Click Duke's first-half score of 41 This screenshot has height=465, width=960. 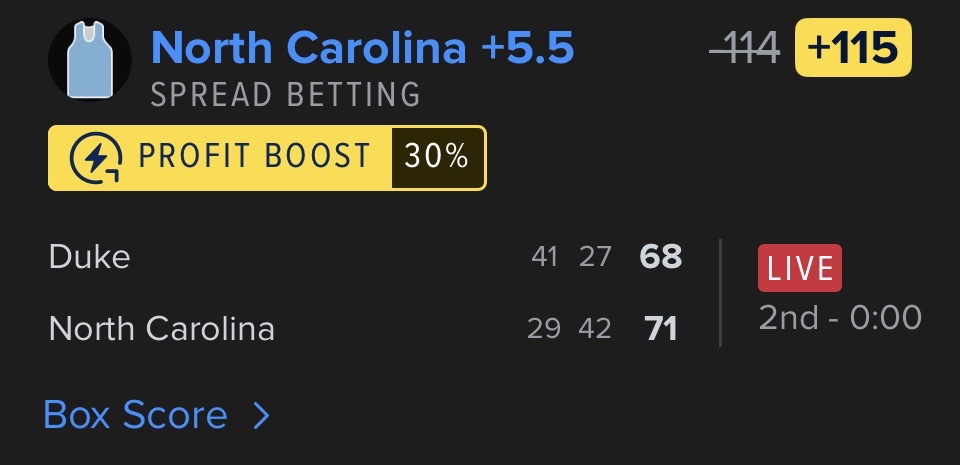(545, 257)
